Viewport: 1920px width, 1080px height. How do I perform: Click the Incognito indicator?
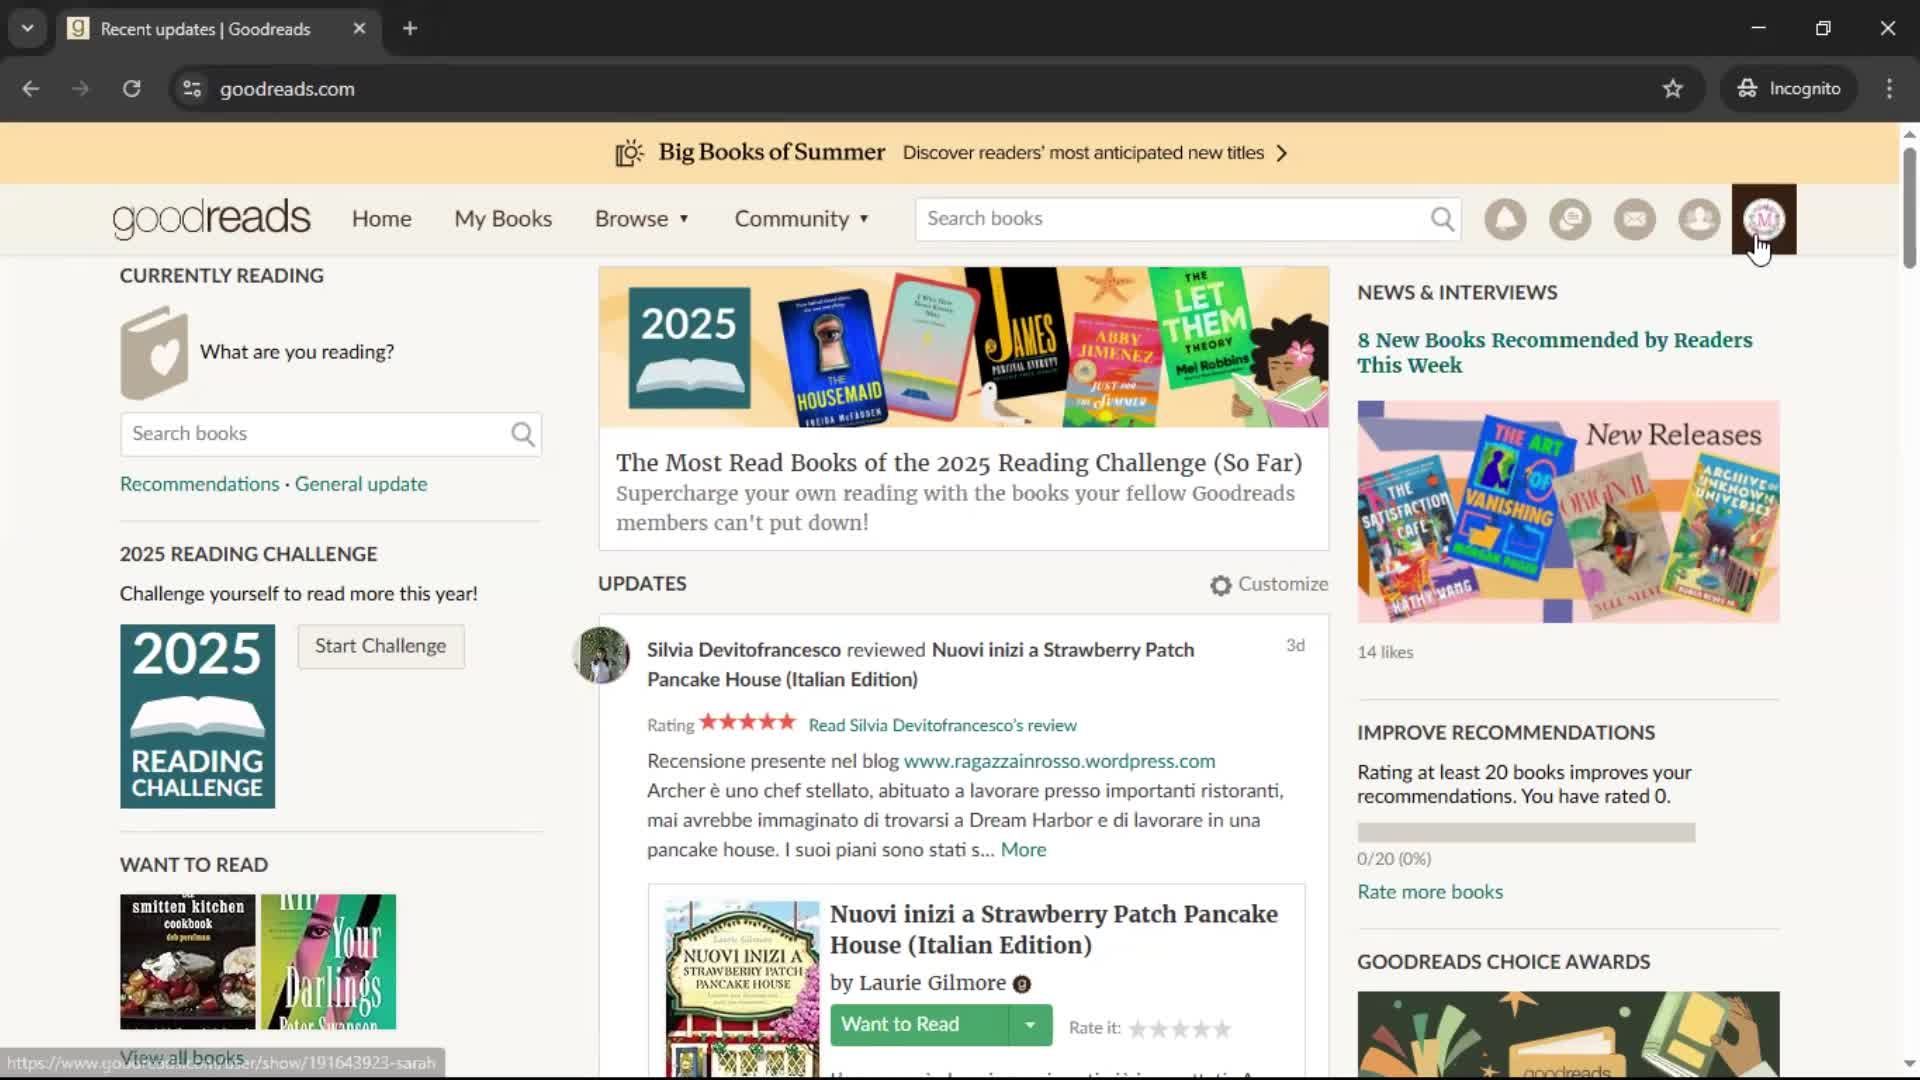click(1789, 89)
